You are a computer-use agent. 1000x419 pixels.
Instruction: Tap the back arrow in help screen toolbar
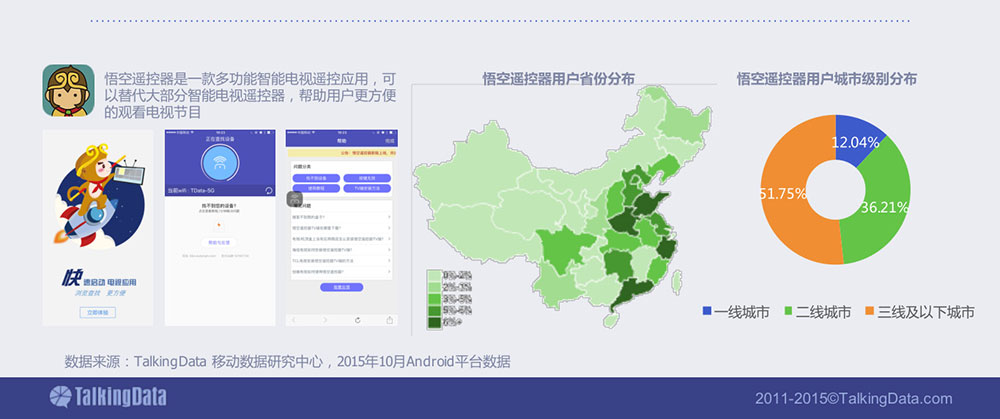[295, 320]
